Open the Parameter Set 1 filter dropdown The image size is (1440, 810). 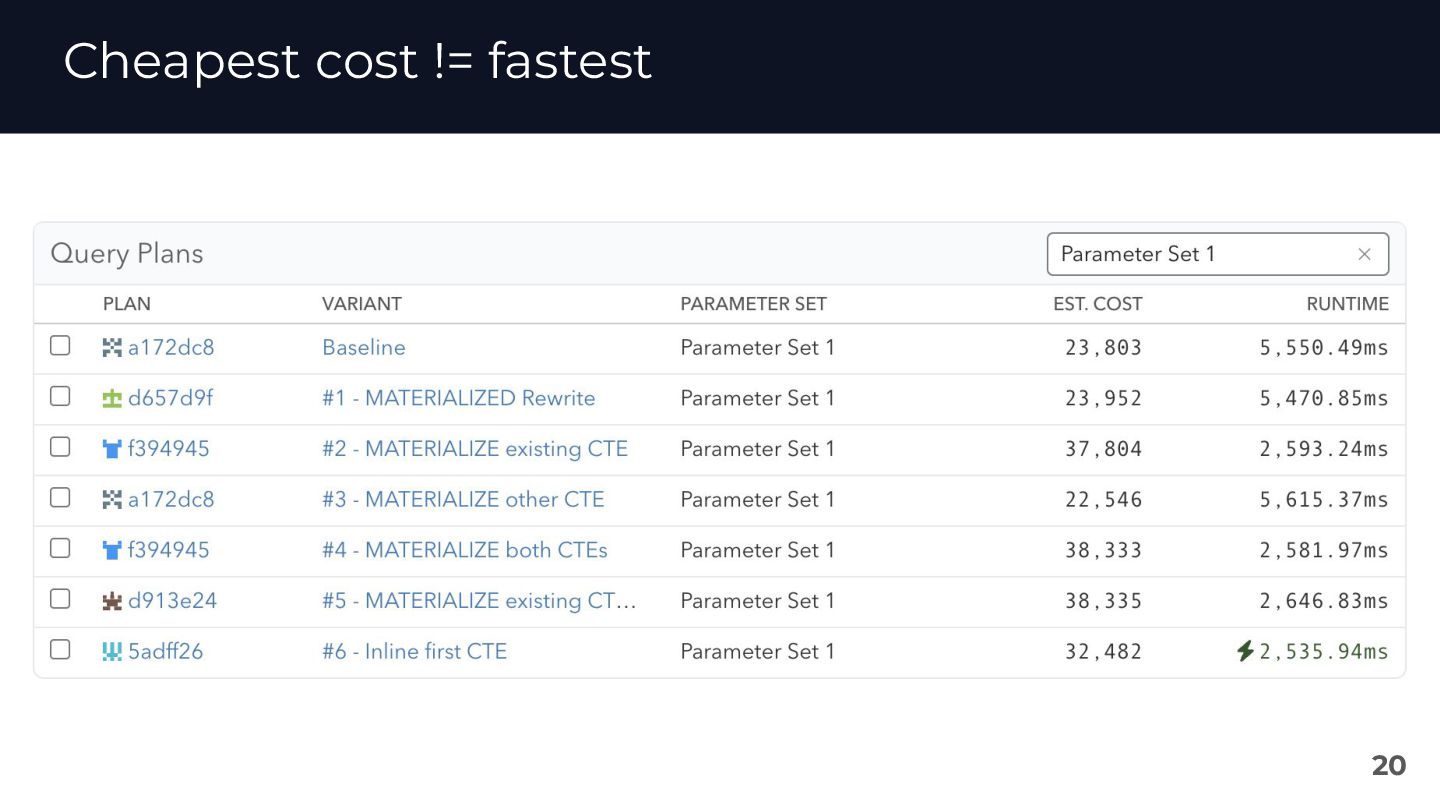coord(1200,254)
